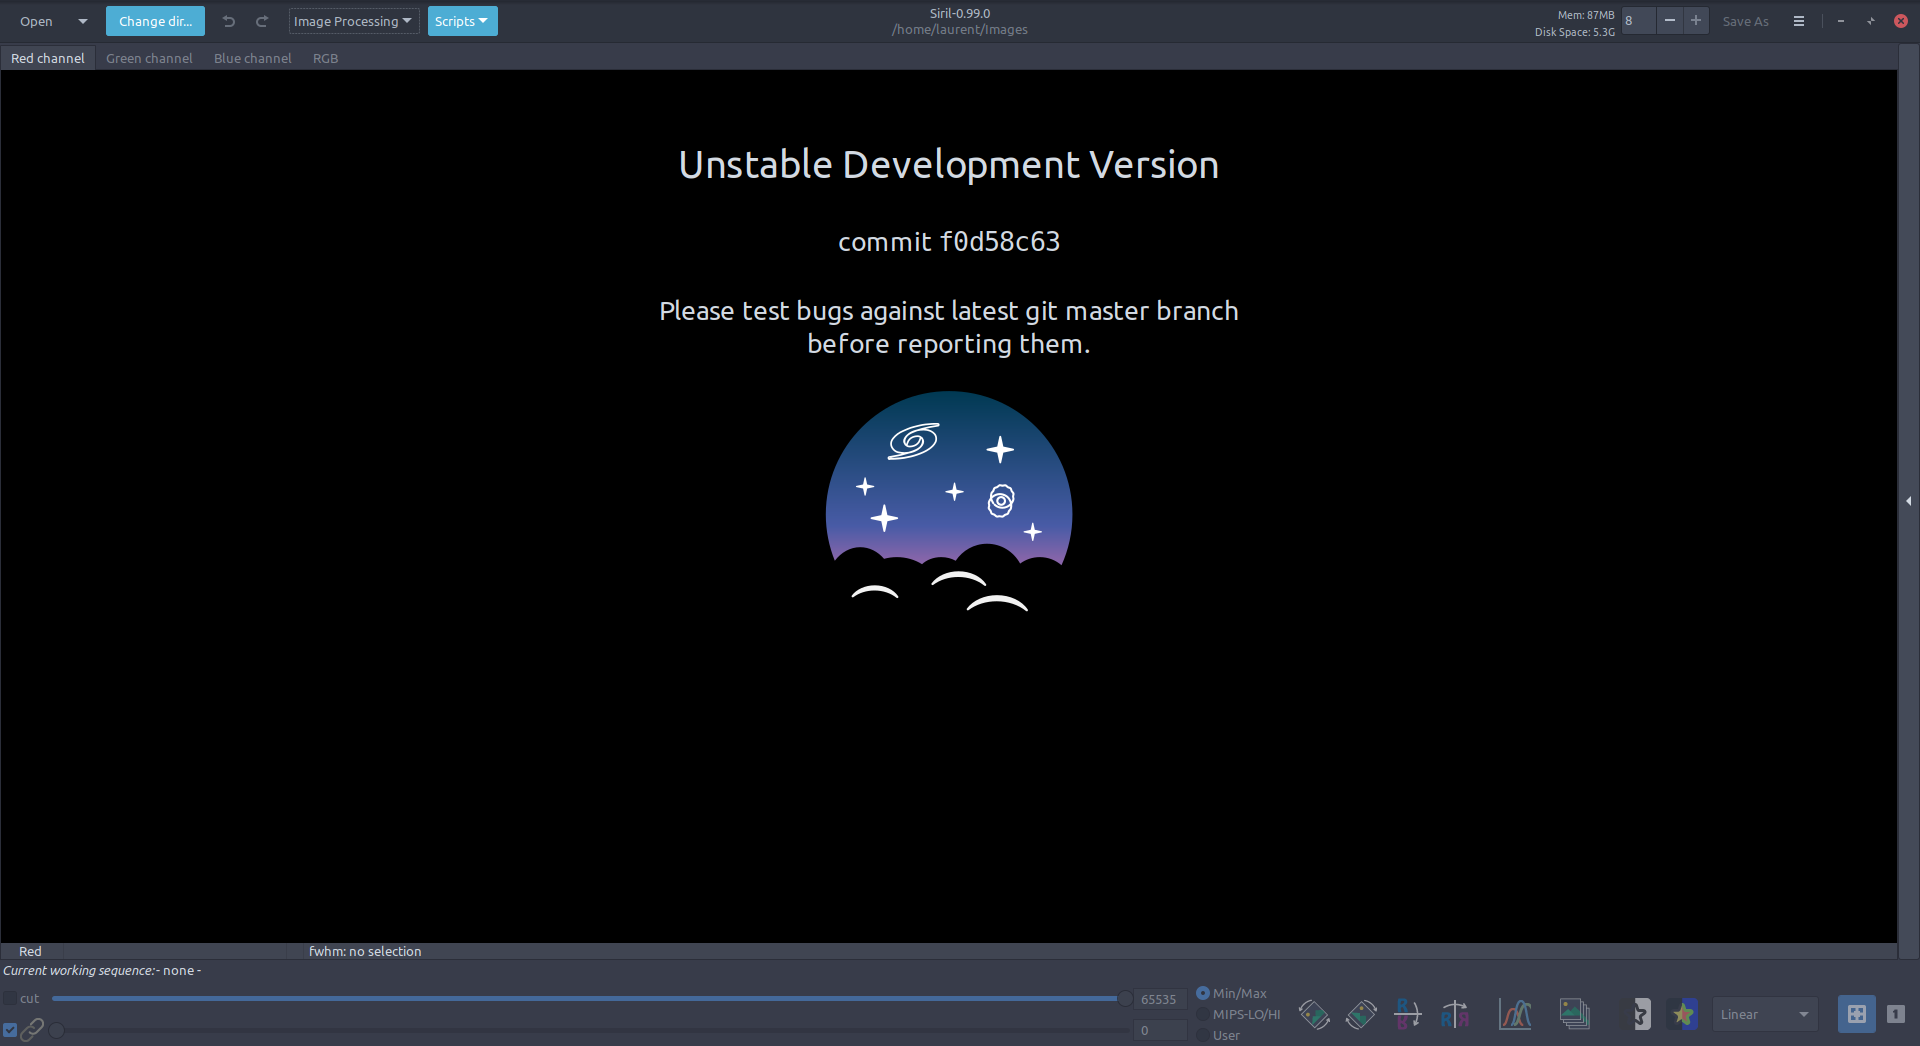Viewport: 1920px width, 1046px height.
Task: Mirror image vertically with the flip icon
Action: [1407, 1014]
